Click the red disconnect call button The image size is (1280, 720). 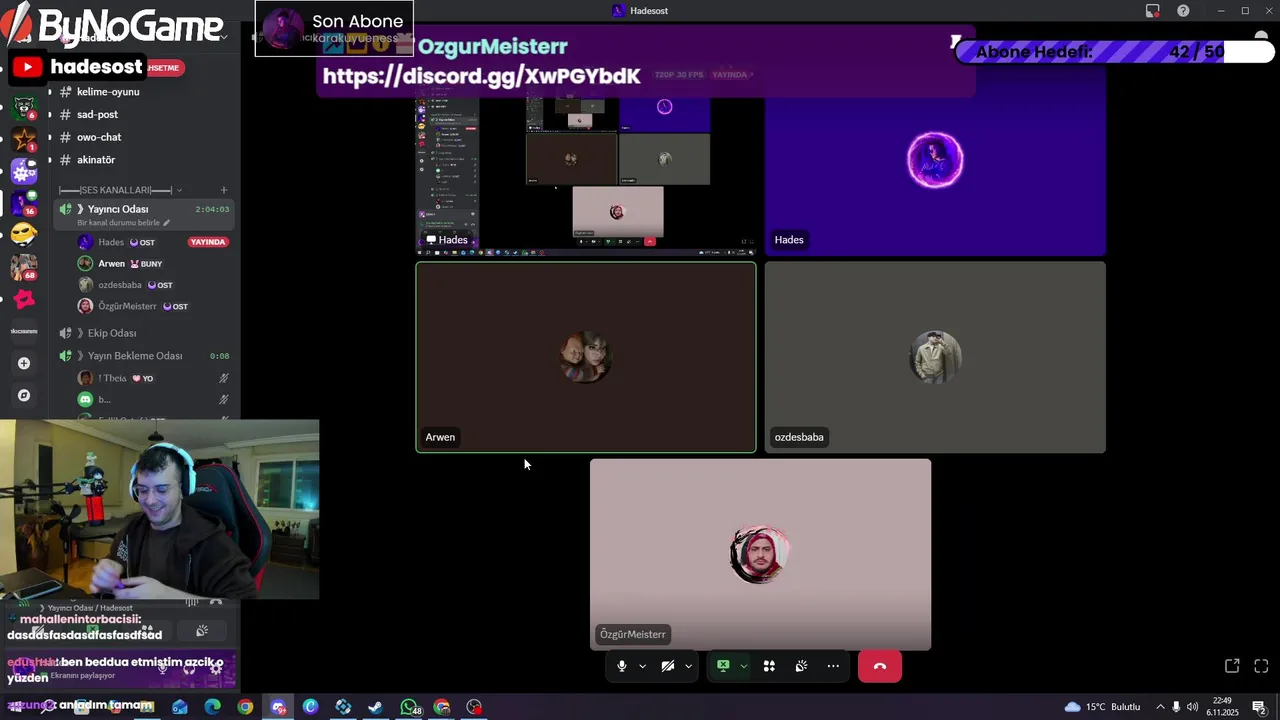tap(880, 666)
